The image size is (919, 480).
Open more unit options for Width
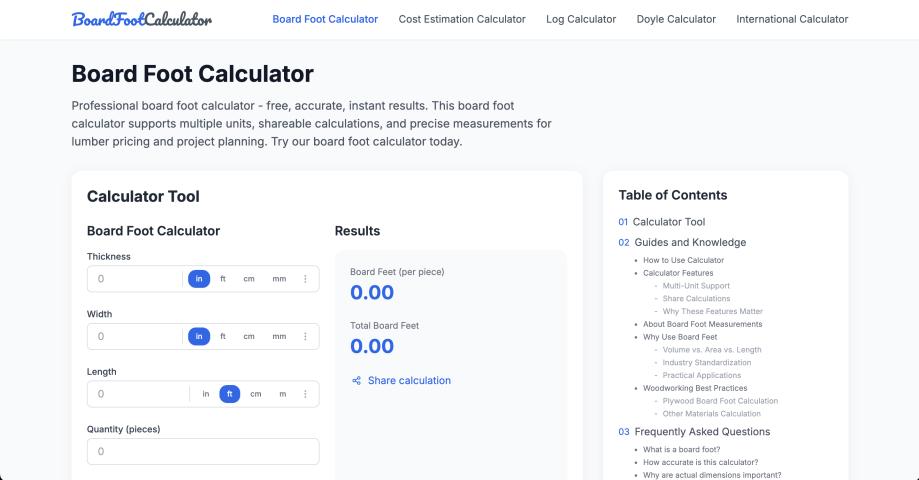tap(305, 337)
